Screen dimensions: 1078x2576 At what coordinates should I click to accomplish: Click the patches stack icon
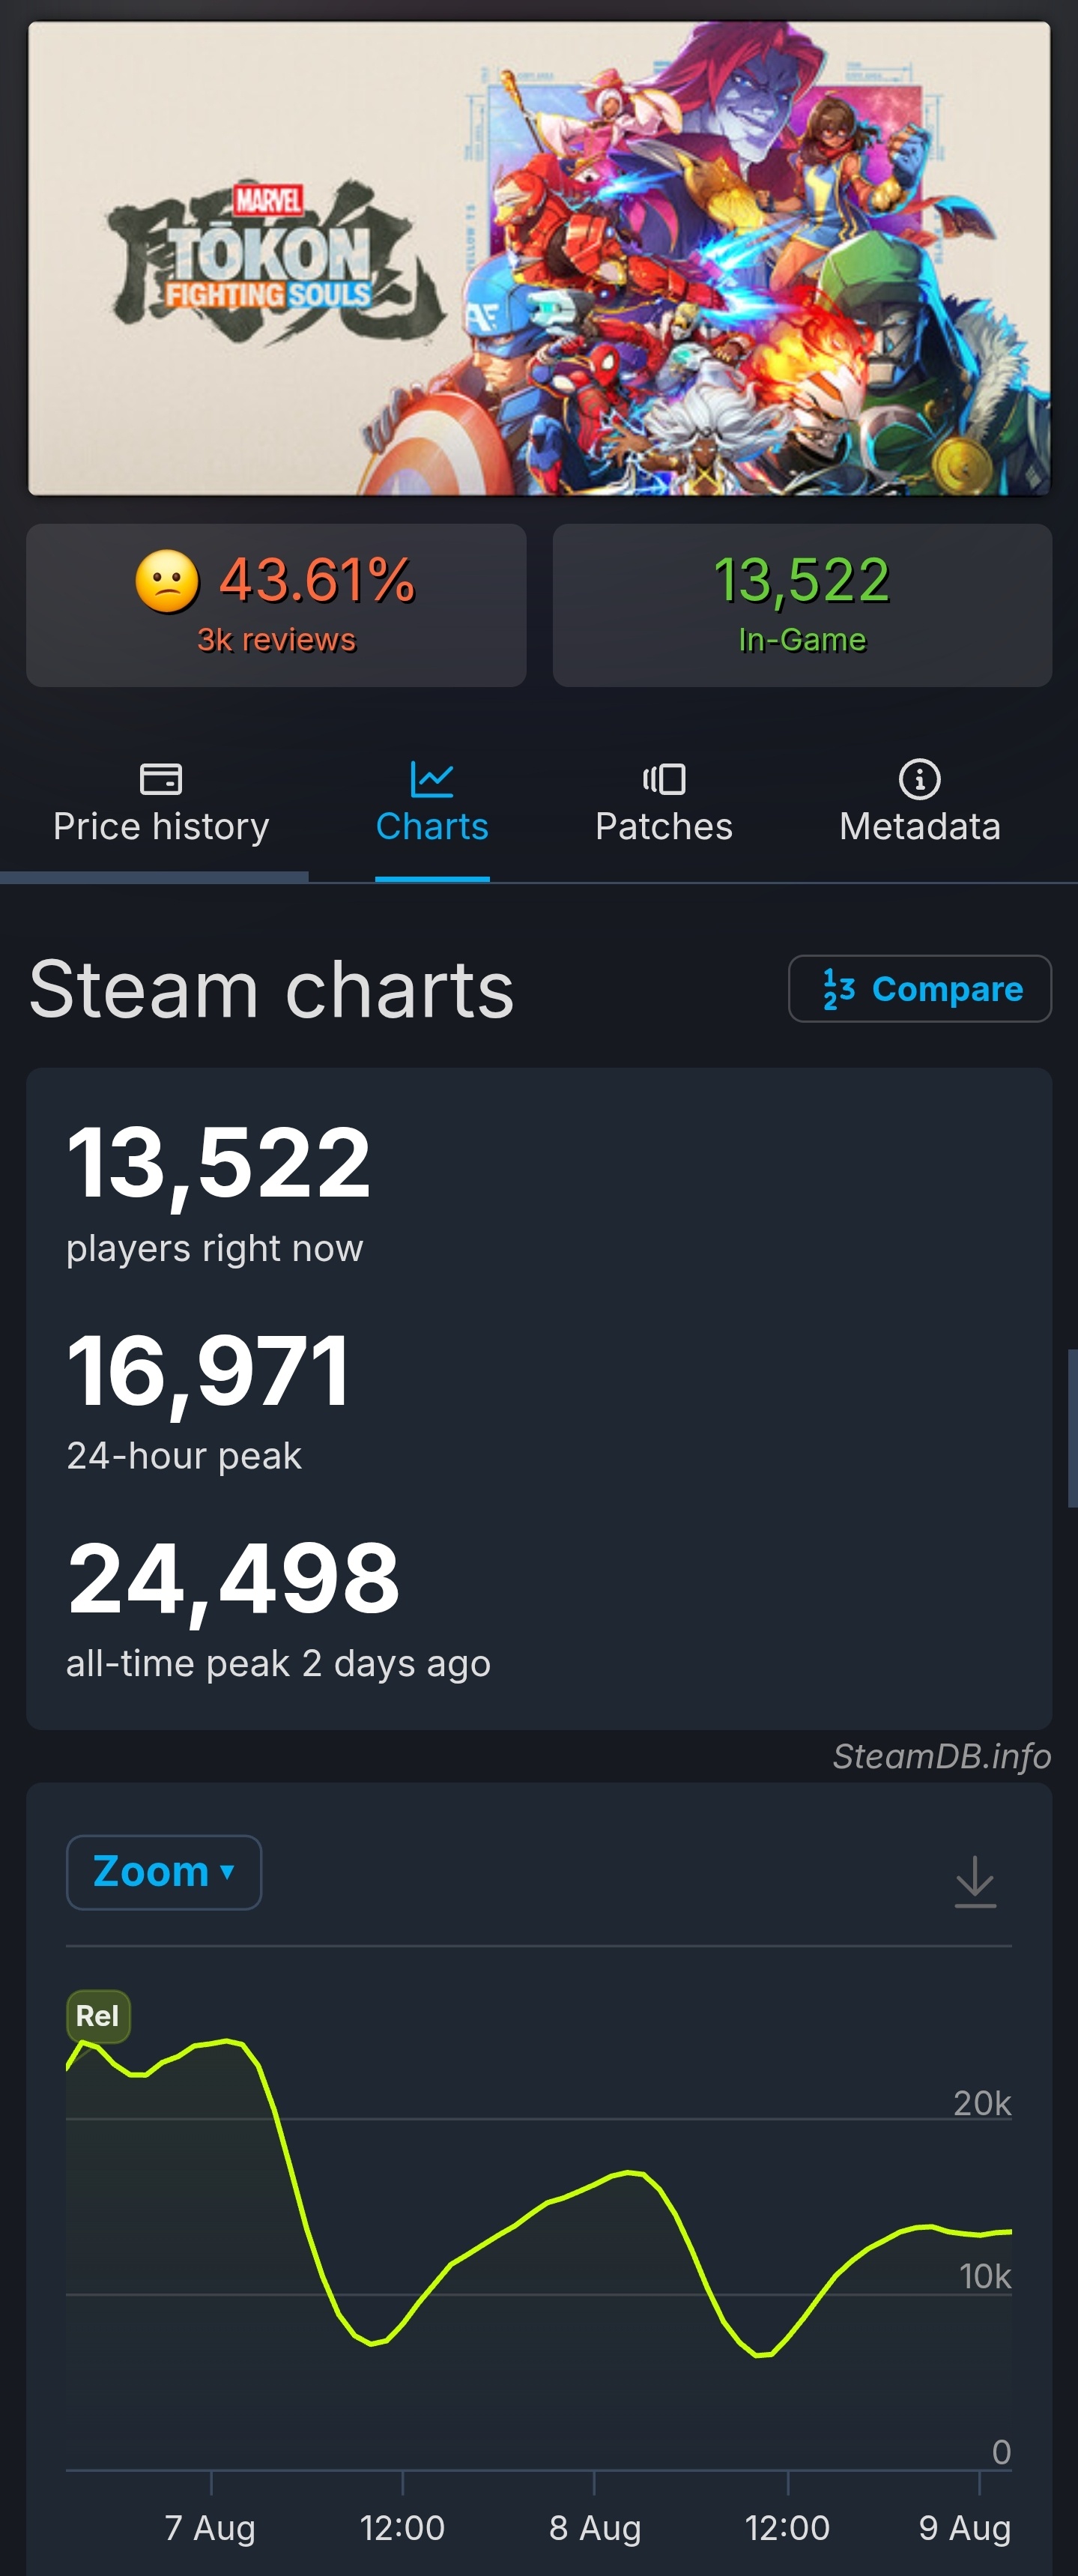pos(664,779)
